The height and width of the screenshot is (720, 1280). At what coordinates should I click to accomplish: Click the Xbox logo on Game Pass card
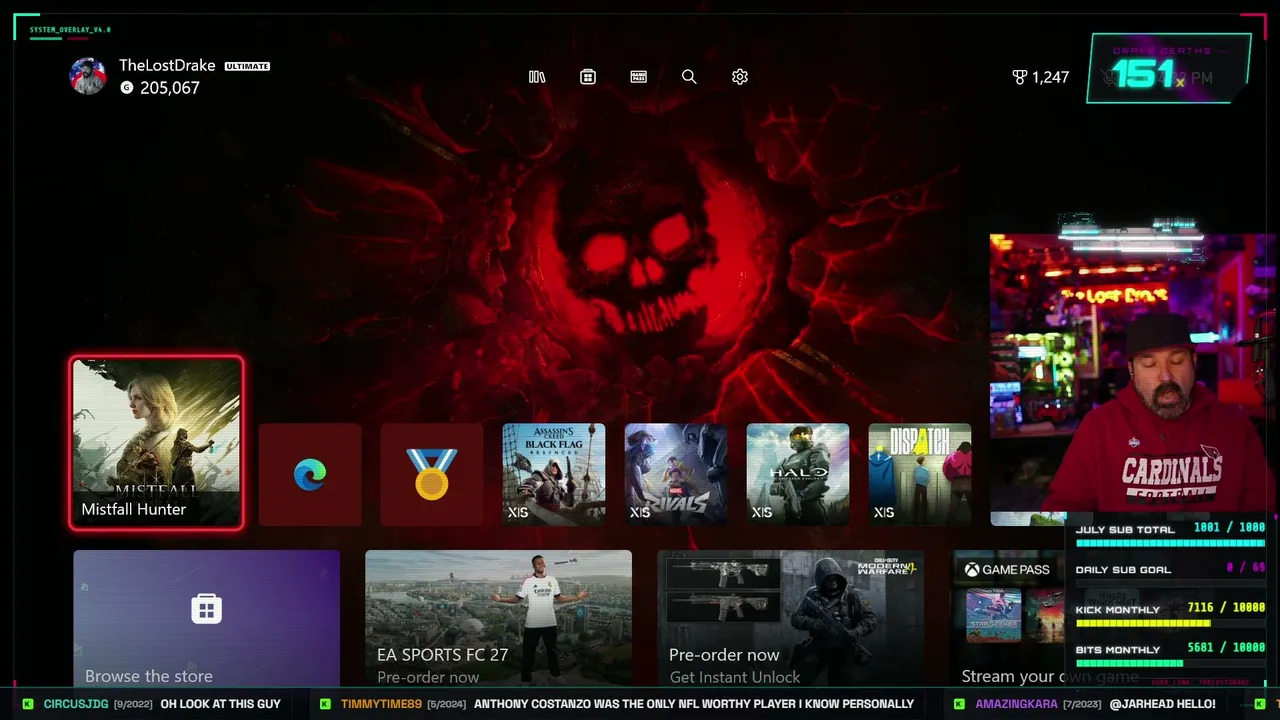coord(971,570)
